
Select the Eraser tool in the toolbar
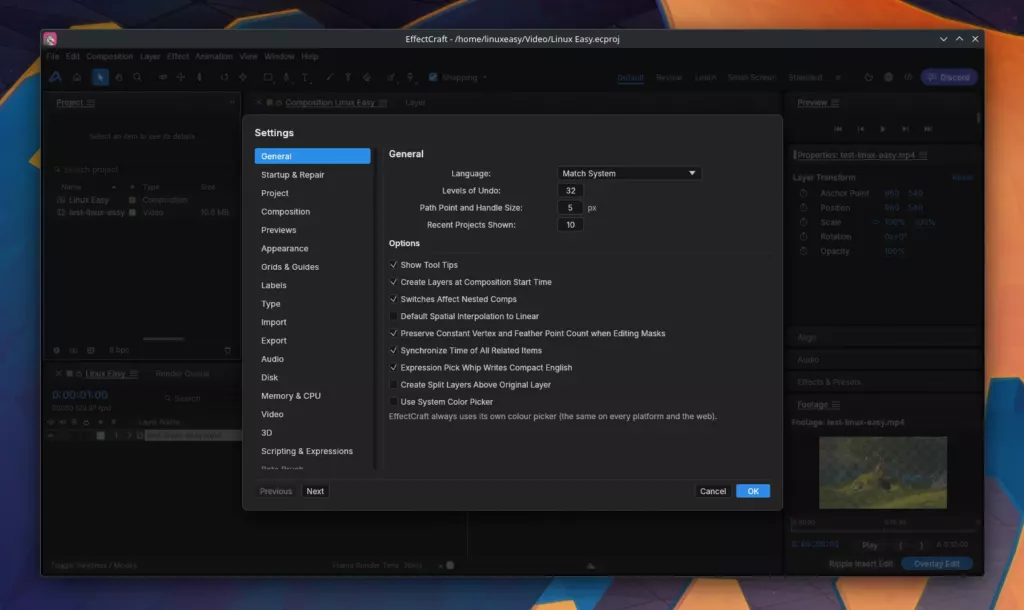coord(367,77)
